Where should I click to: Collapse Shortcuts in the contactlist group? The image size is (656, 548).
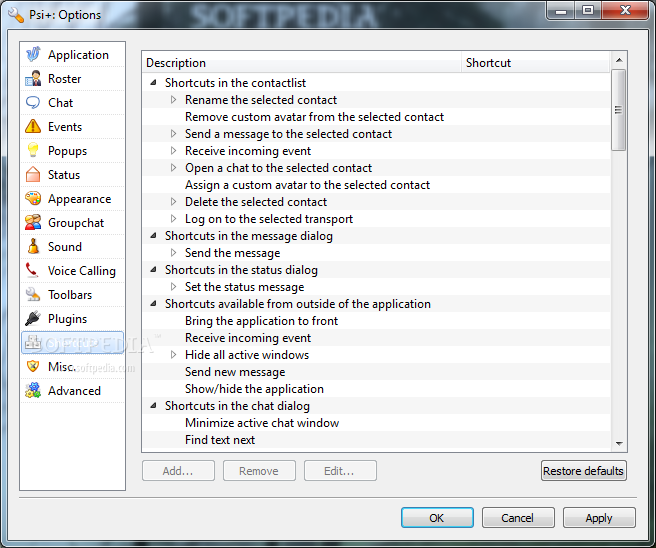[154, 83]
